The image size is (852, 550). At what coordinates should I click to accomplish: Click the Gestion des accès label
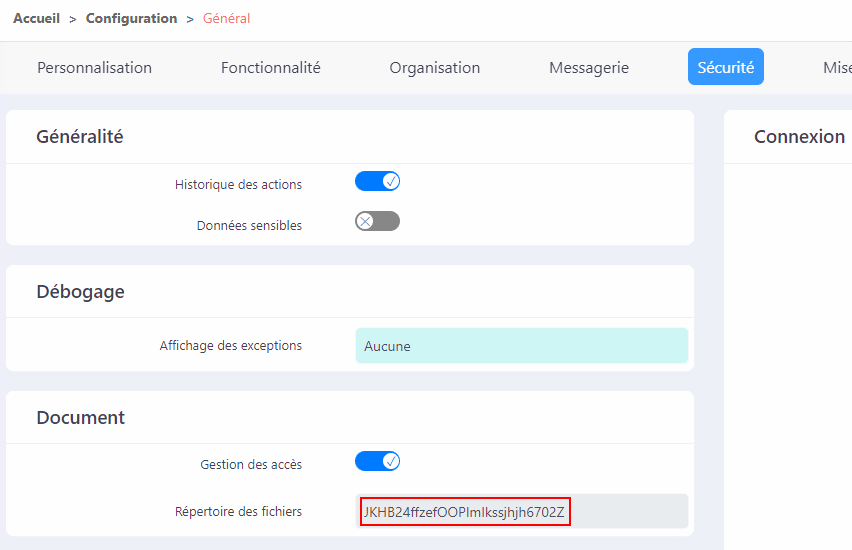coord(251,465)
